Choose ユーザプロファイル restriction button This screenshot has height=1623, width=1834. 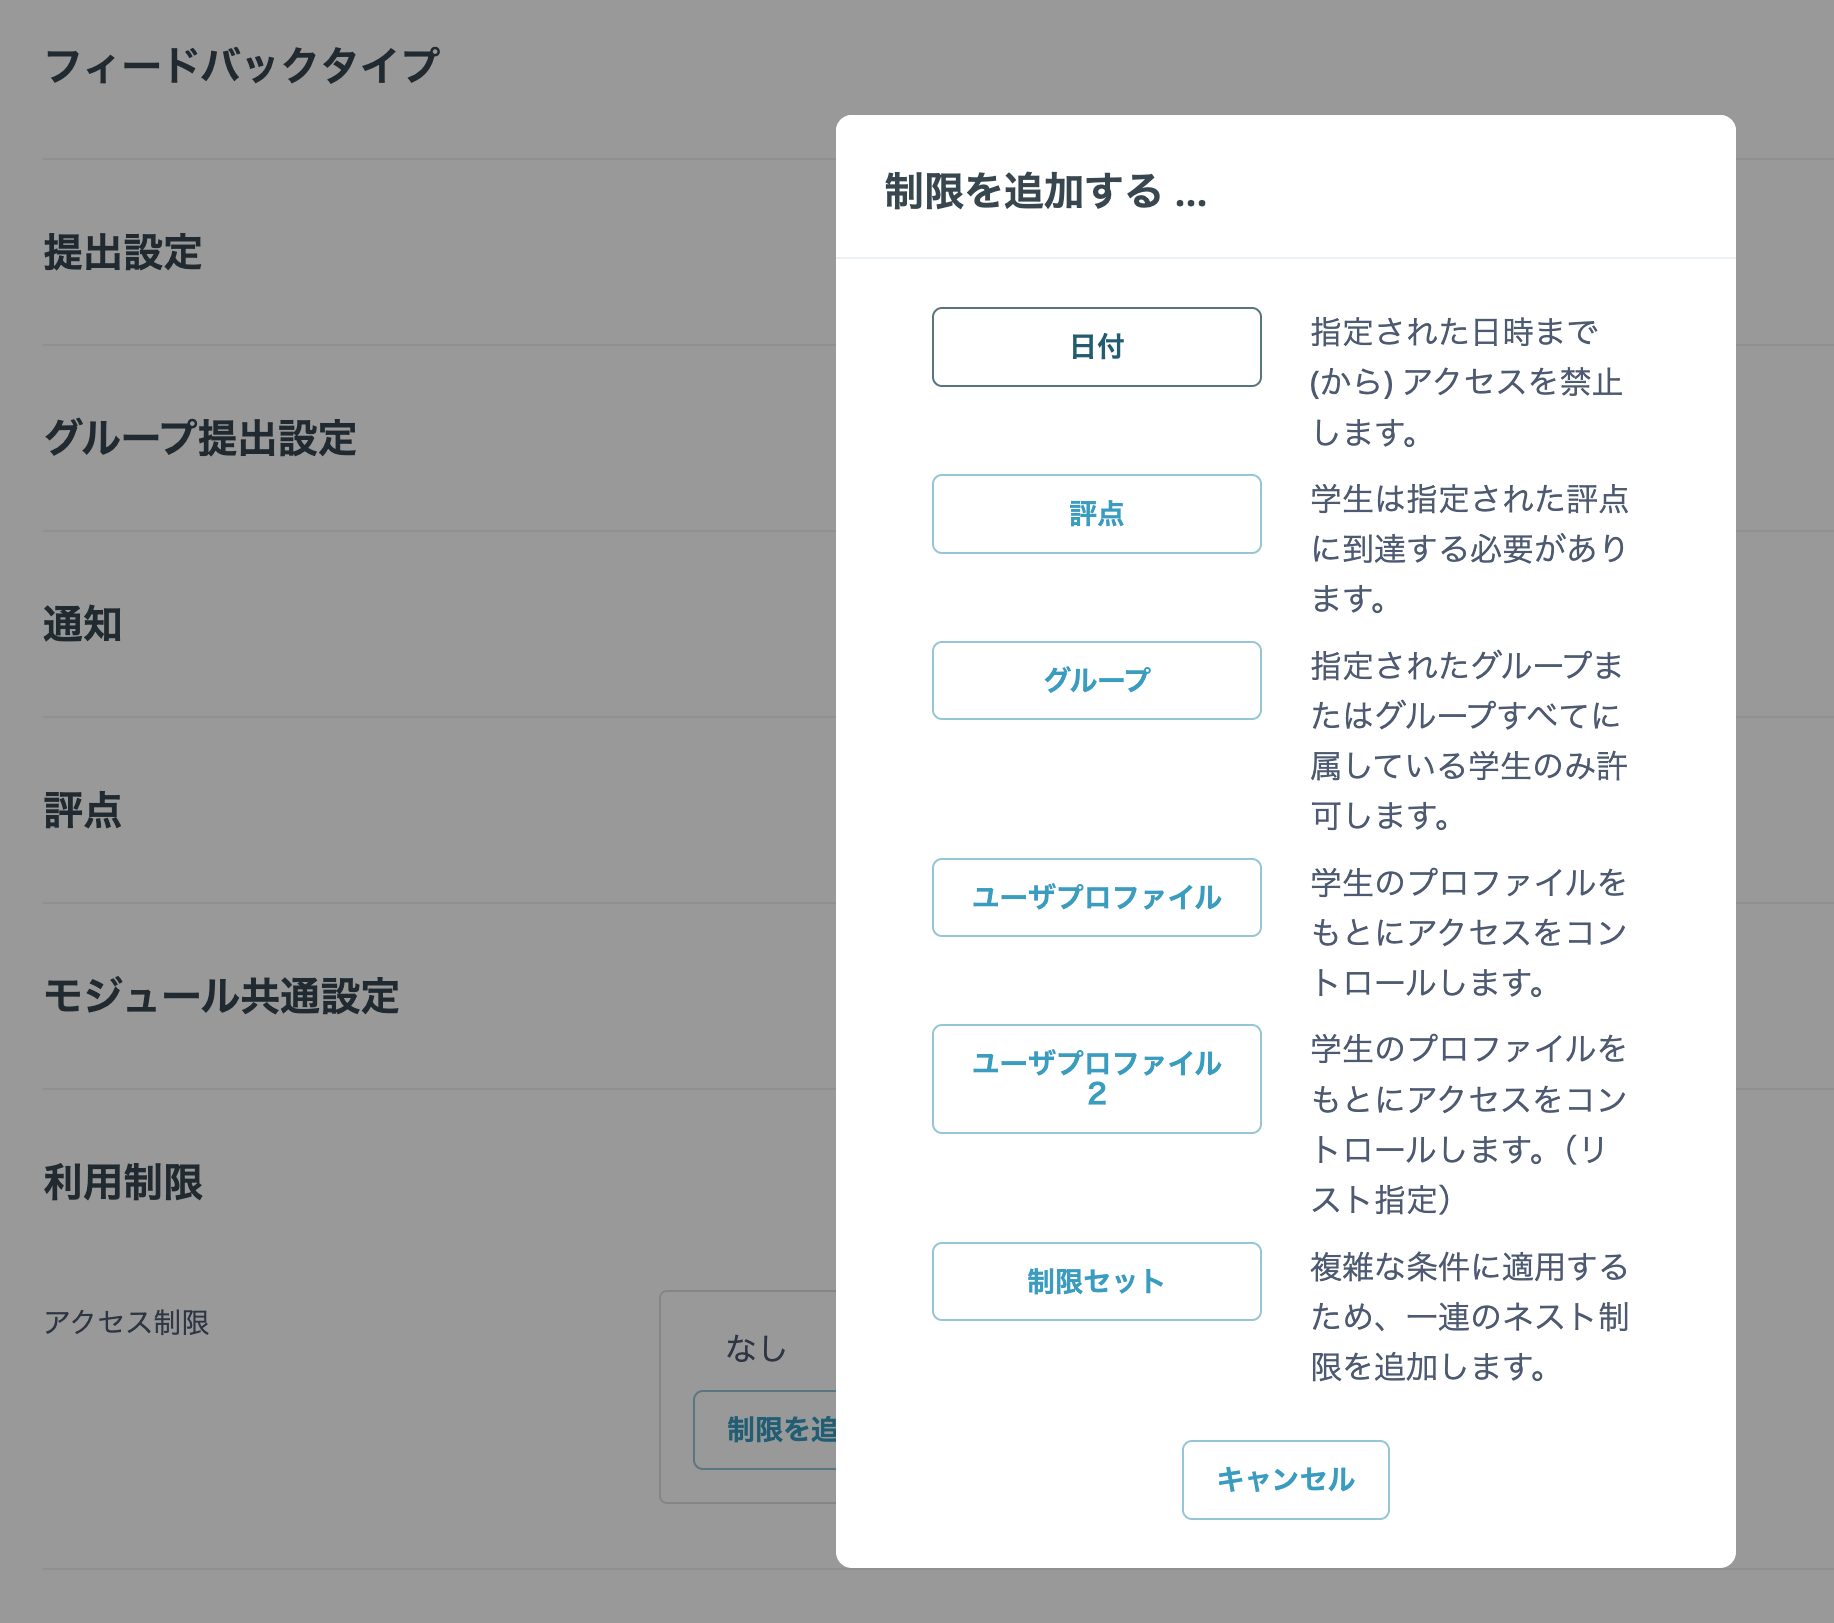(x=1096, y=897)
